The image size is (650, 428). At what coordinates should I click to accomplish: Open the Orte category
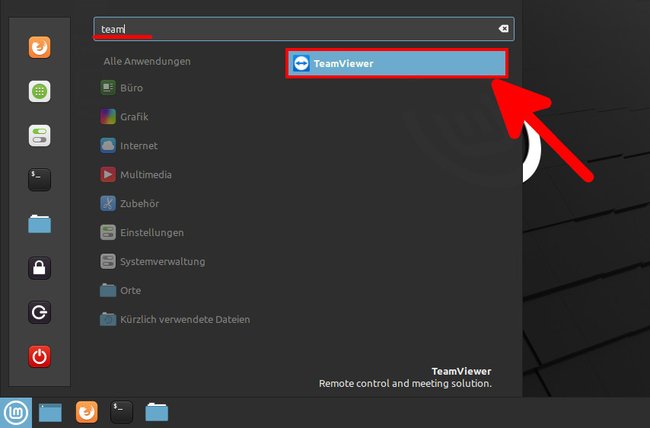[121, 290]
